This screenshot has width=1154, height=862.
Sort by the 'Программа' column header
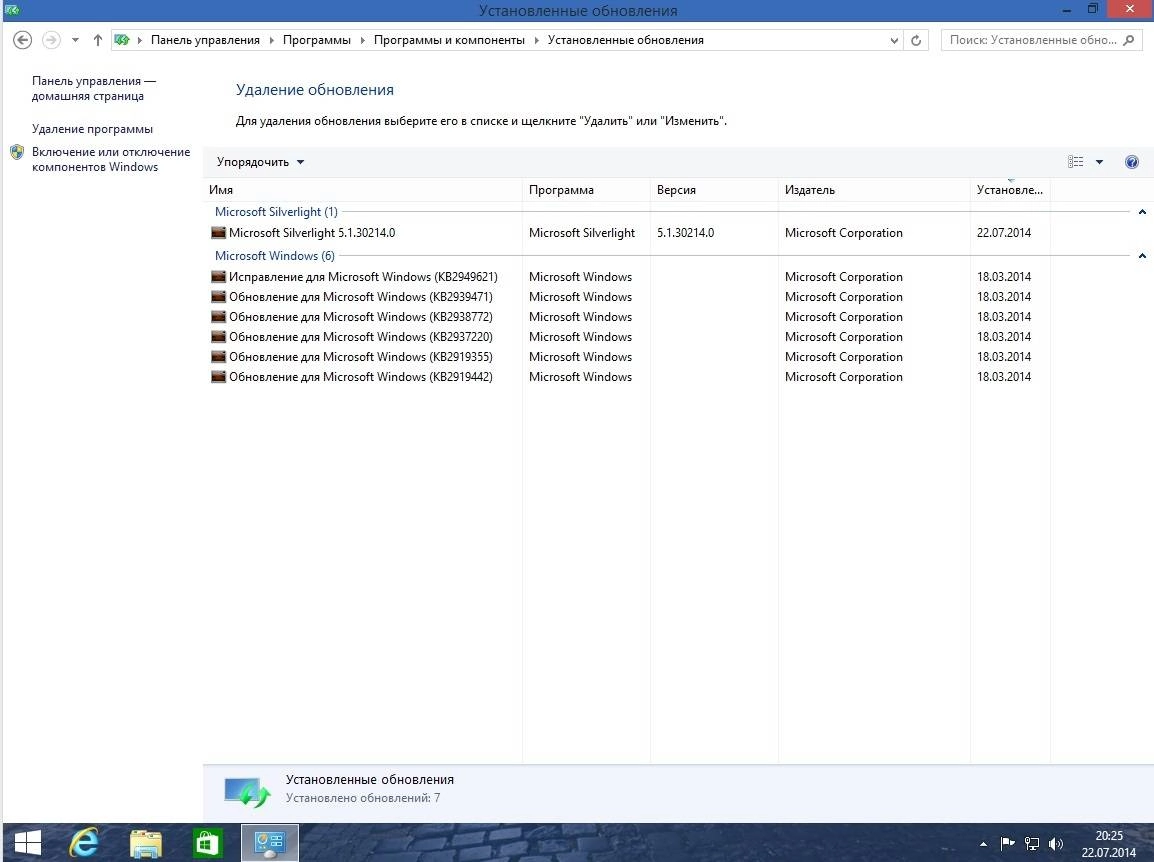coord(586,190)
